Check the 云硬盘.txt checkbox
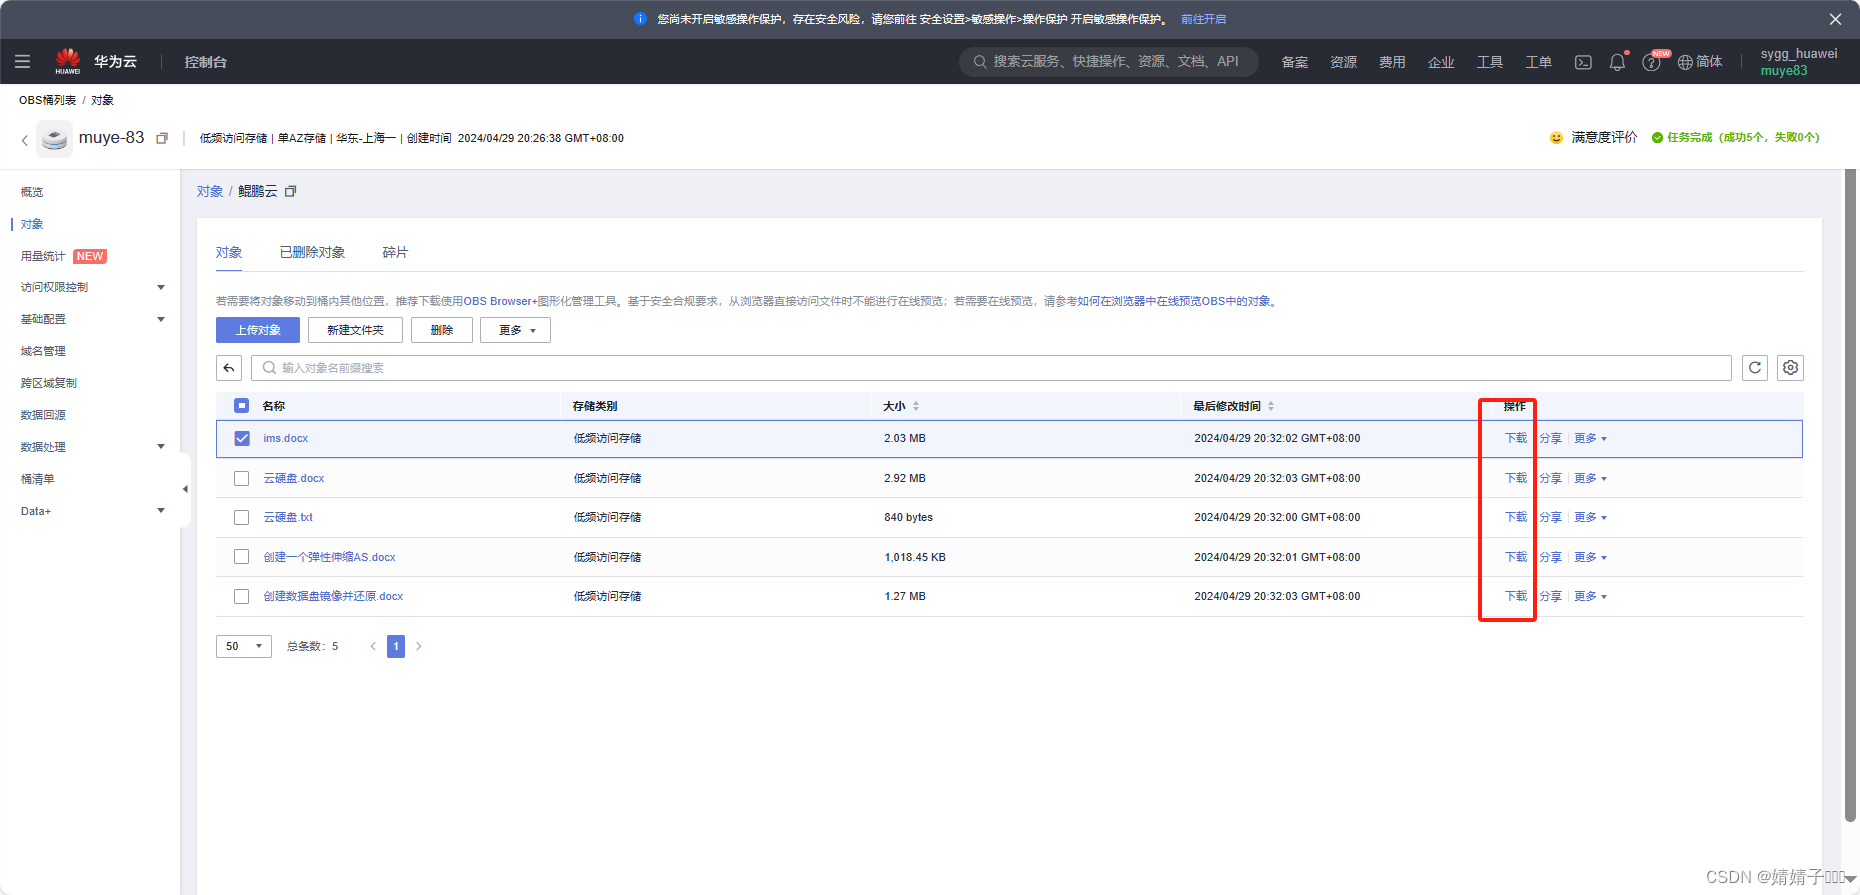The height and width of the screenshot is (895, 1860). click(241, 517)
